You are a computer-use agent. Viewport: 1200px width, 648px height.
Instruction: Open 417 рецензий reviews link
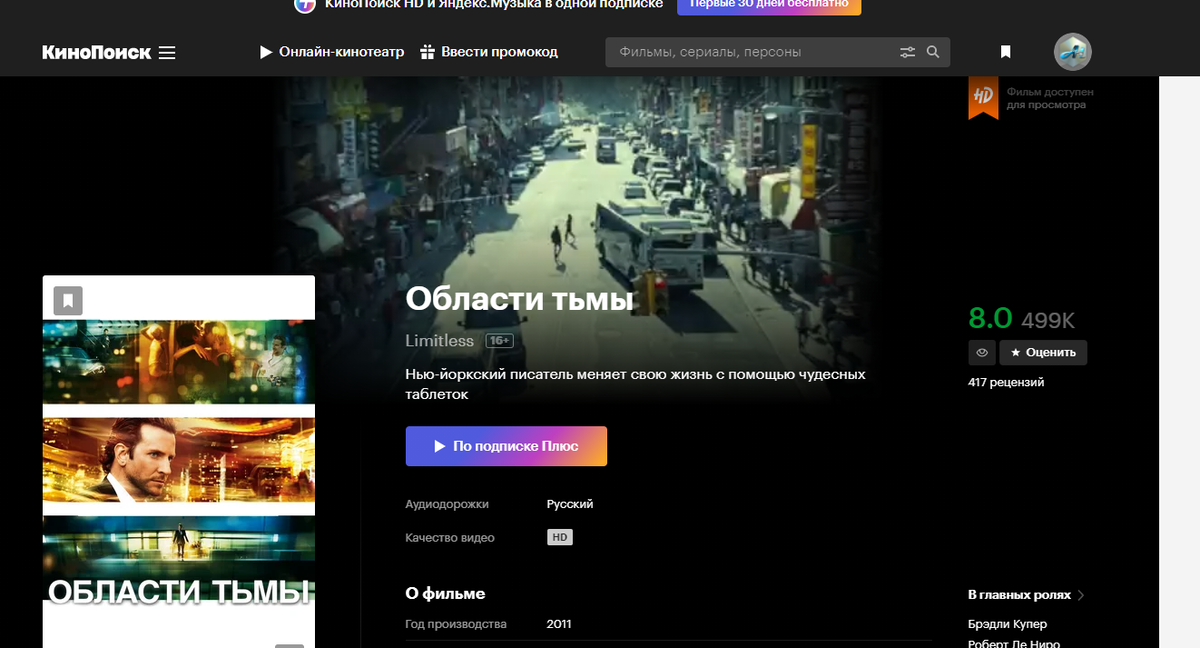[1005, 381]
